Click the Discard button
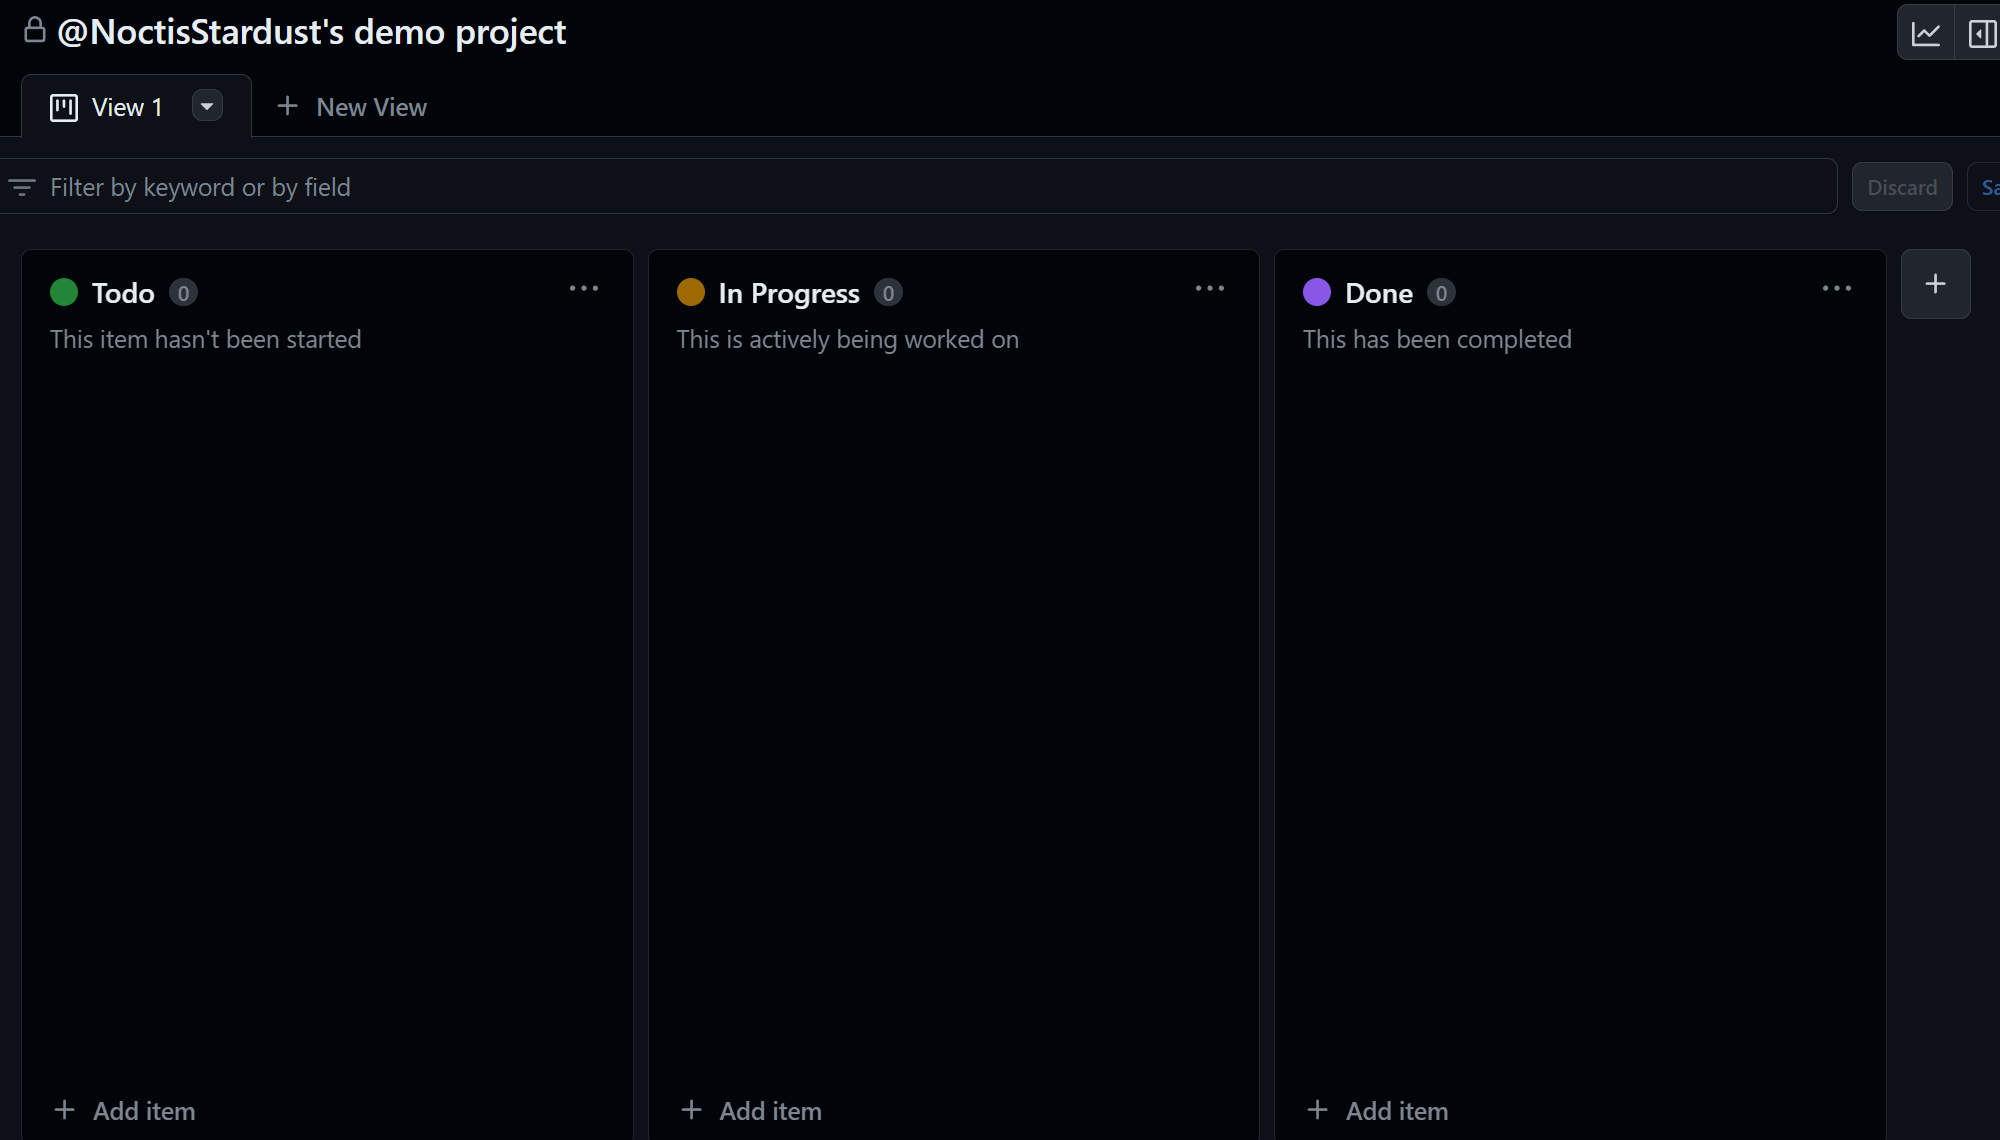The height and width of the screenshot is (1140, 2000). [x=1901, y=187]
